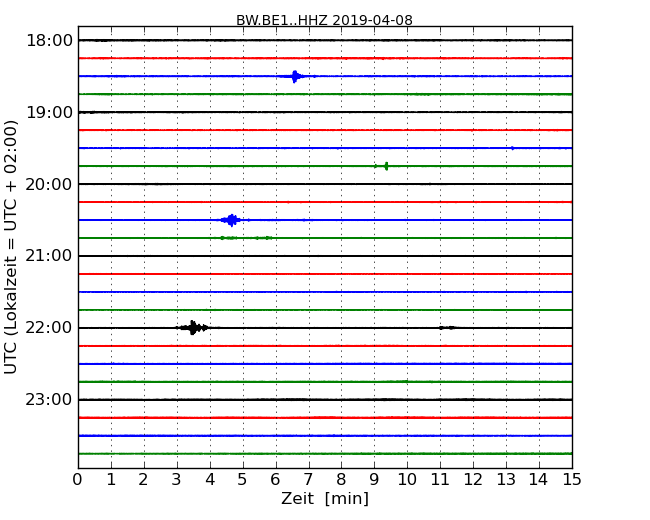Click the 23:00 label on the time axis

pos(49,400)
